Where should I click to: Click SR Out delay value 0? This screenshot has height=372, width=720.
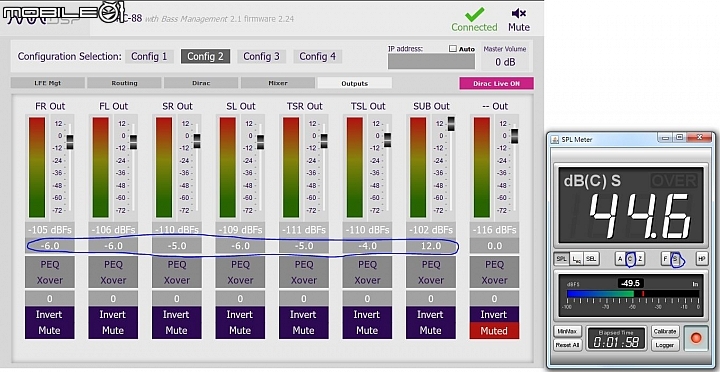[x=177, y=299]
